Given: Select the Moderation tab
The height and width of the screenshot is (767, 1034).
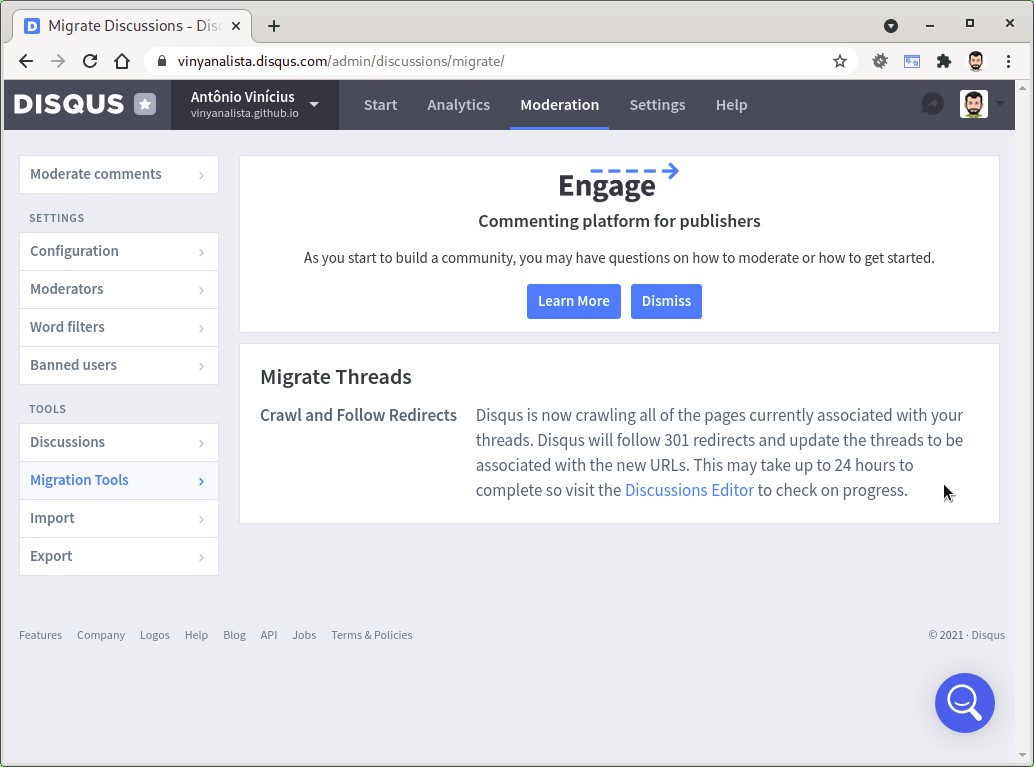Looking at the screenshot, I should click(559, 105).
